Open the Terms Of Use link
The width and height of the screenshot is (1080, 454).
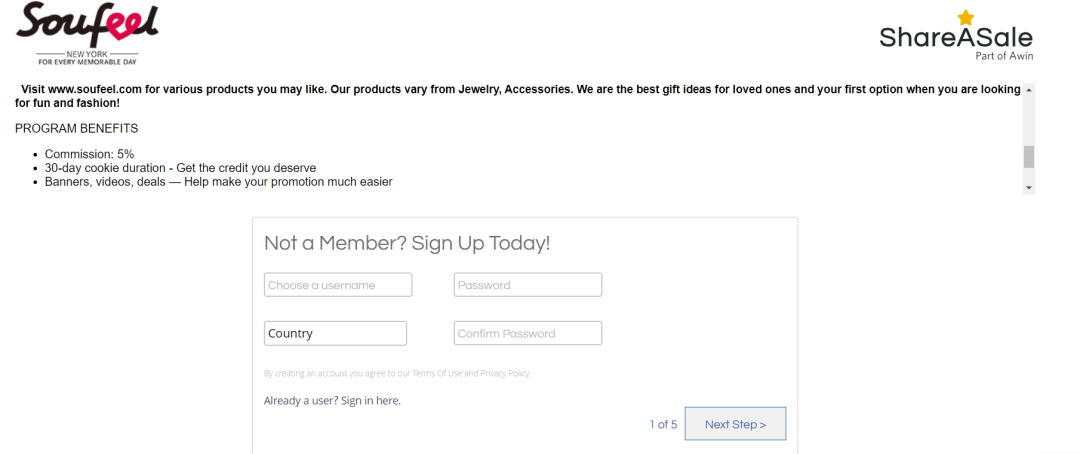tap(437, 373)
